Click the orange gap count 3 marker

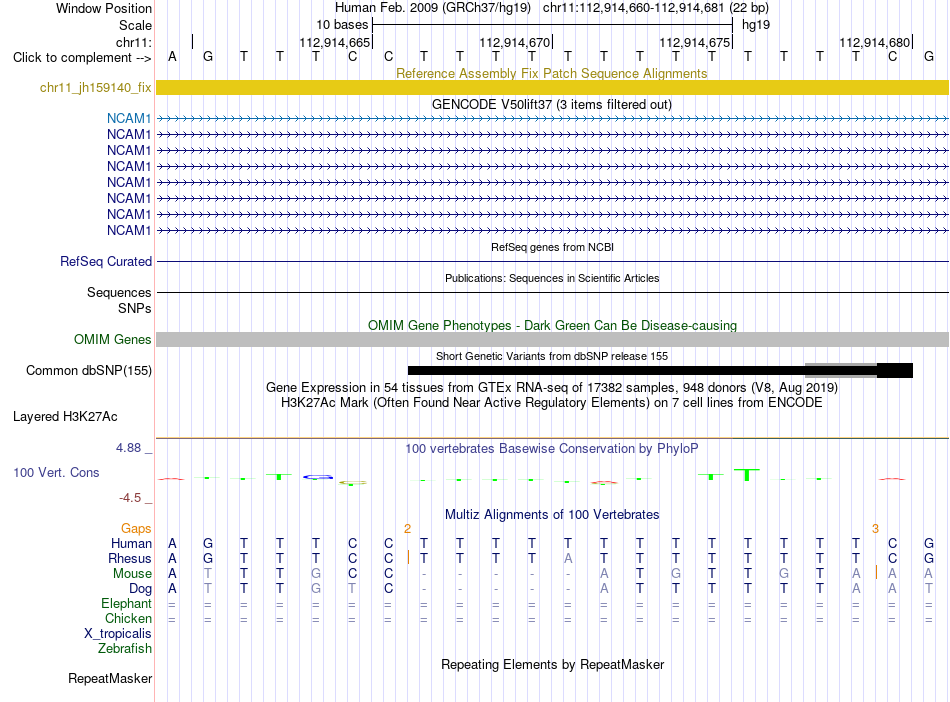[x=875, y=529]
